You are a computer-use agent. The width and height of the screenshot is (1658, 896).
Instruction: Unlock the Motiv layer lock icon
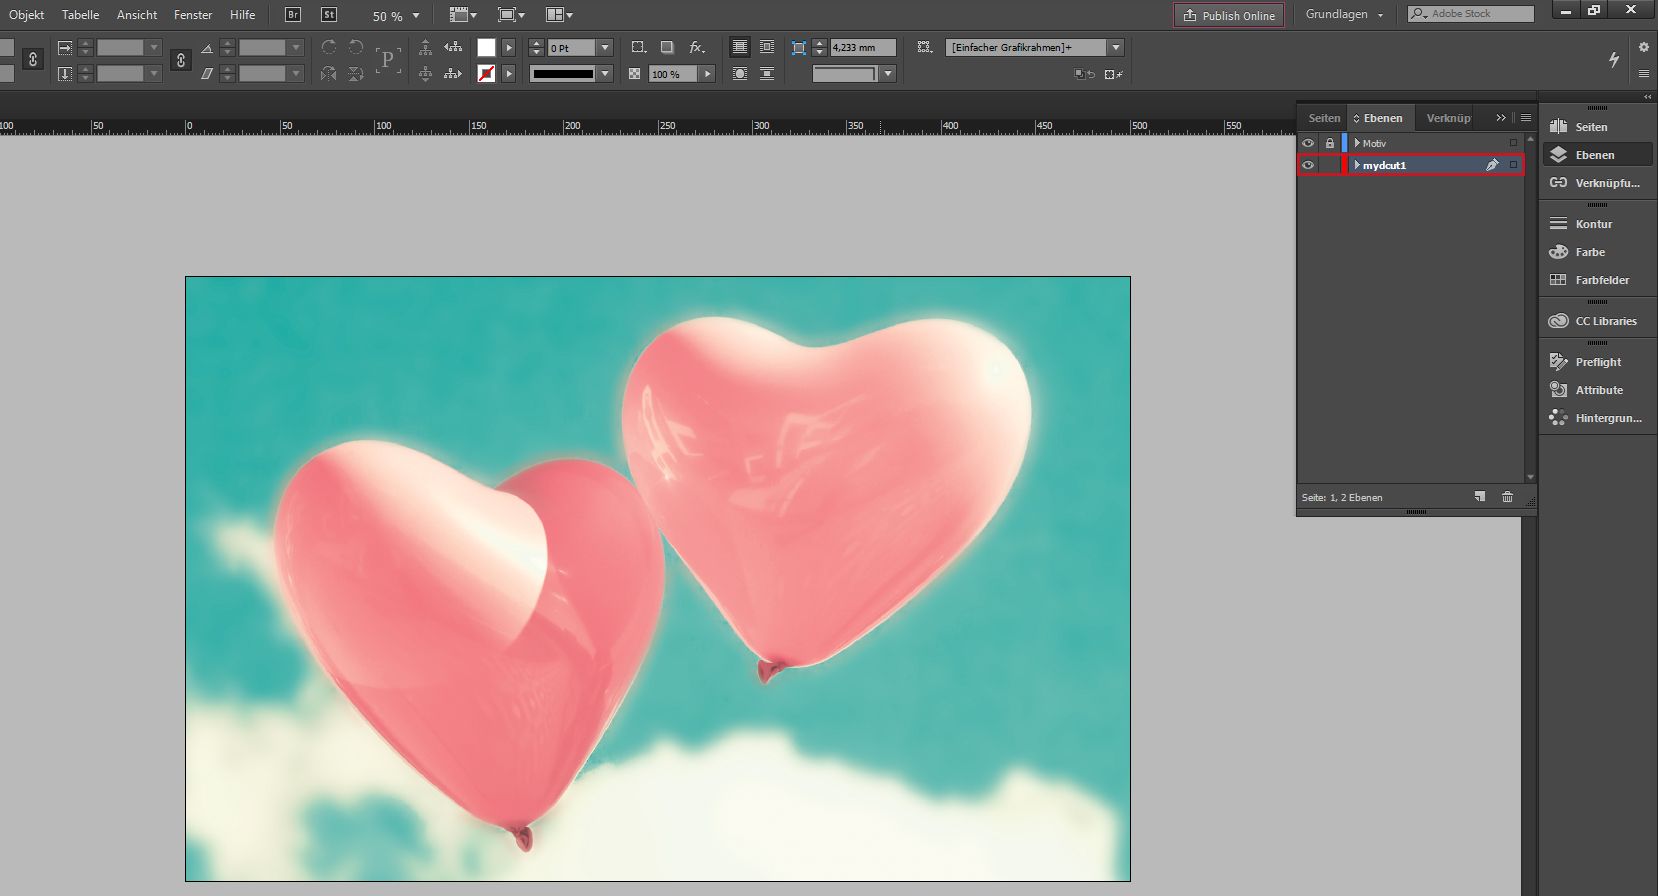1330,143
